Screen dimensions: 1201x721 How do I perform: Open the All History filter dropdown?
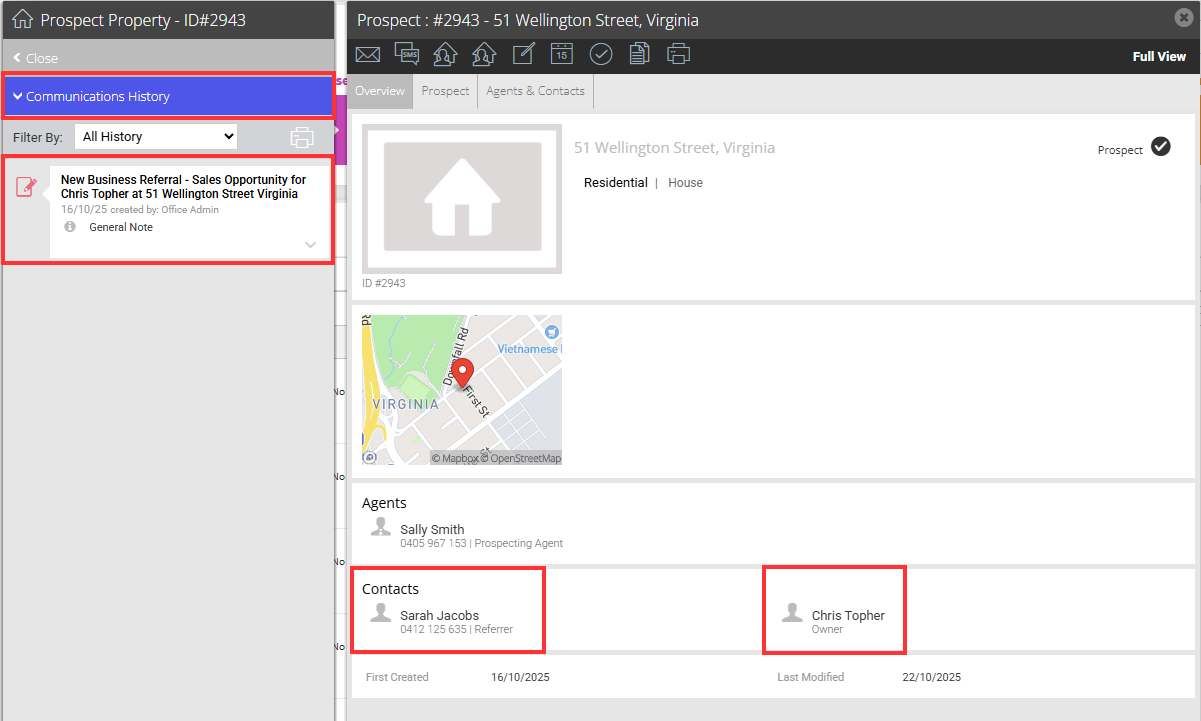point(156,136)
